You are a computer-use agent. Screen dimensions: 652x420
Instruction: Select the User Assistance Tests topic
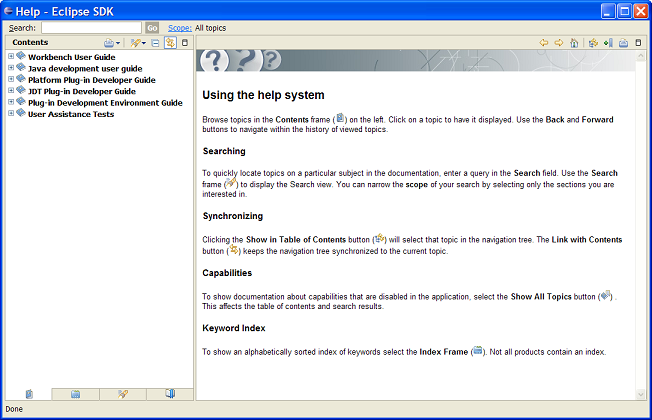(71, 114)
